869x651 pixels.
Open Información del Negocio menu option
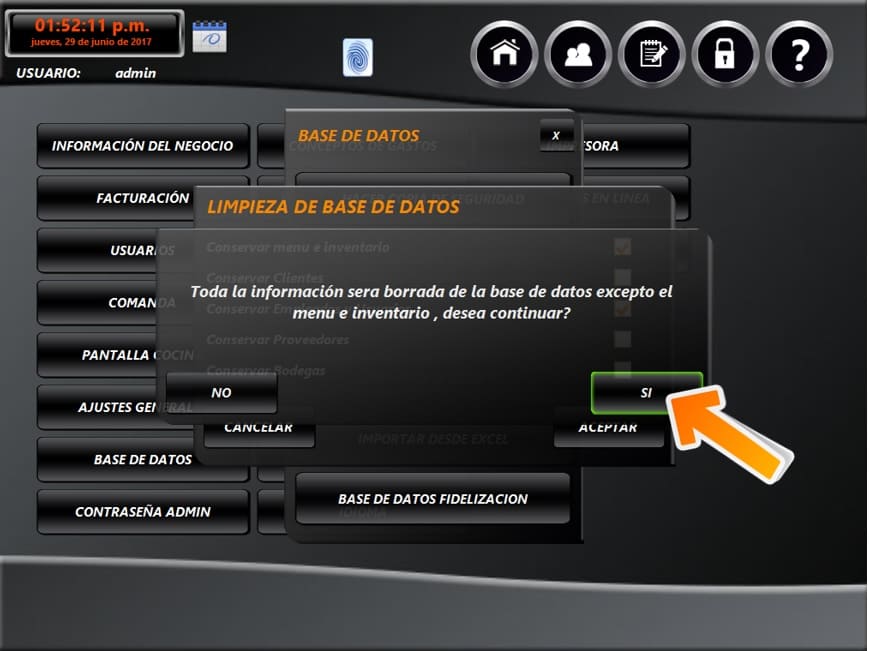point(142,146)
